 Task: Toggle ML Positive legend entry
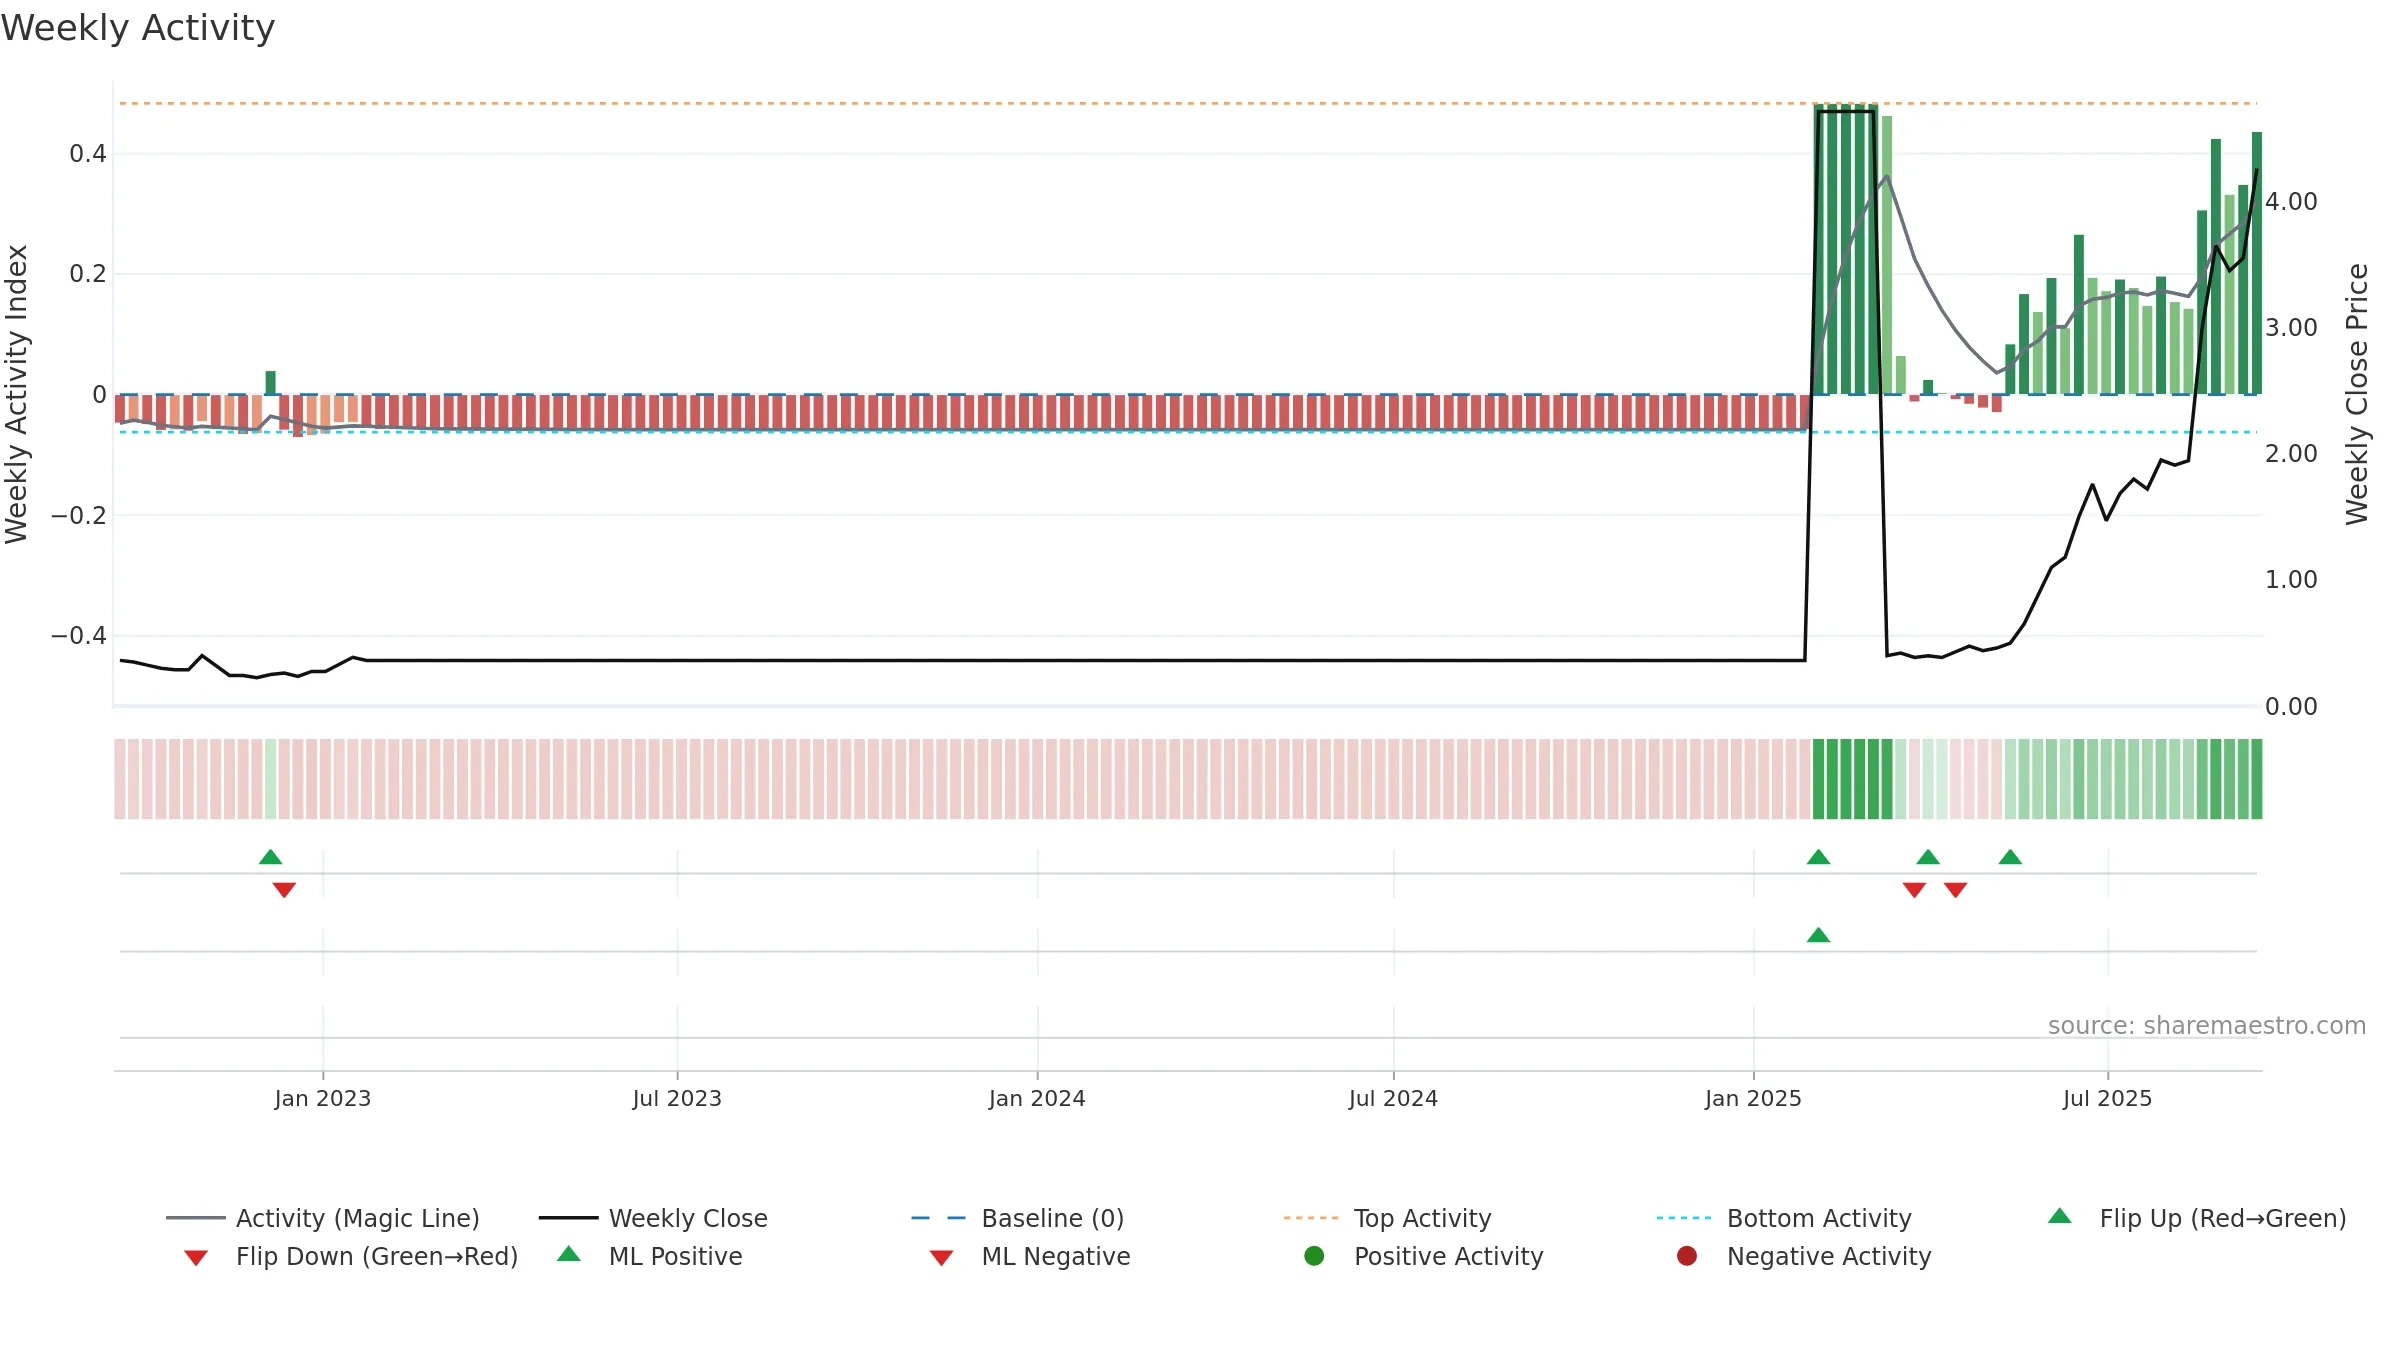pos(650,1256)
